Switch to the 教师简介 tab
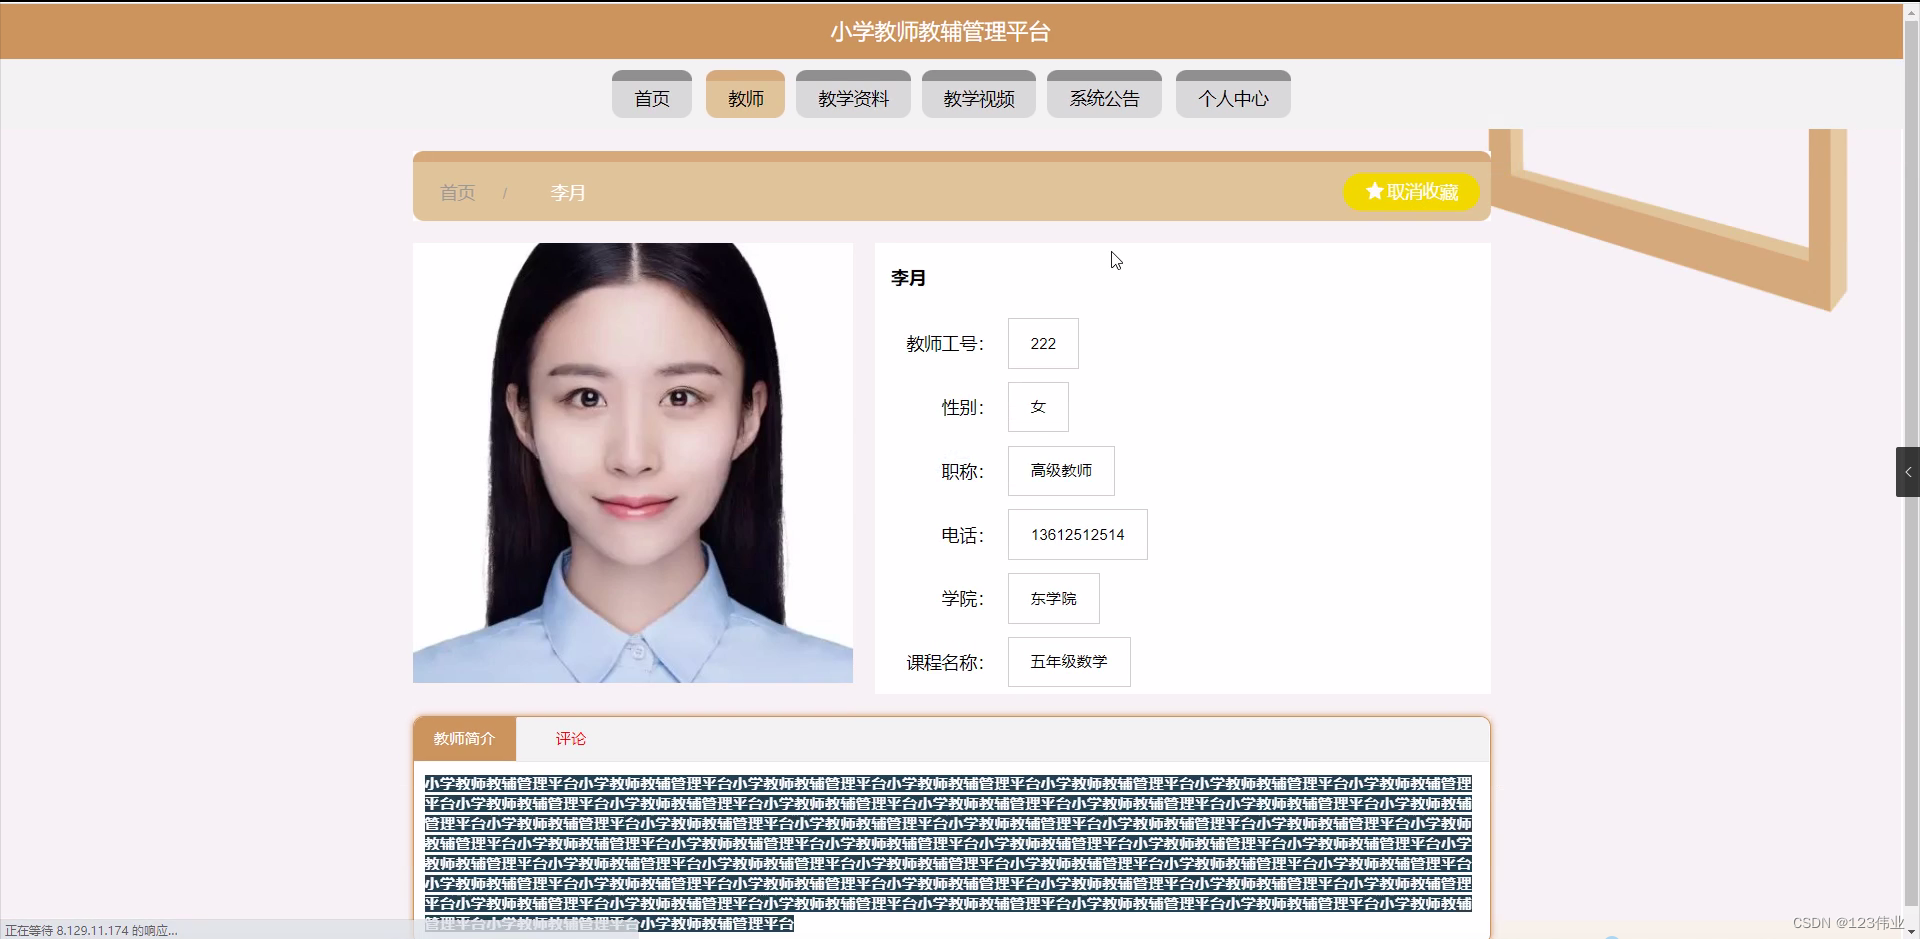Image resolution: width=1920 pixels, height=939 pixels. 464,739
